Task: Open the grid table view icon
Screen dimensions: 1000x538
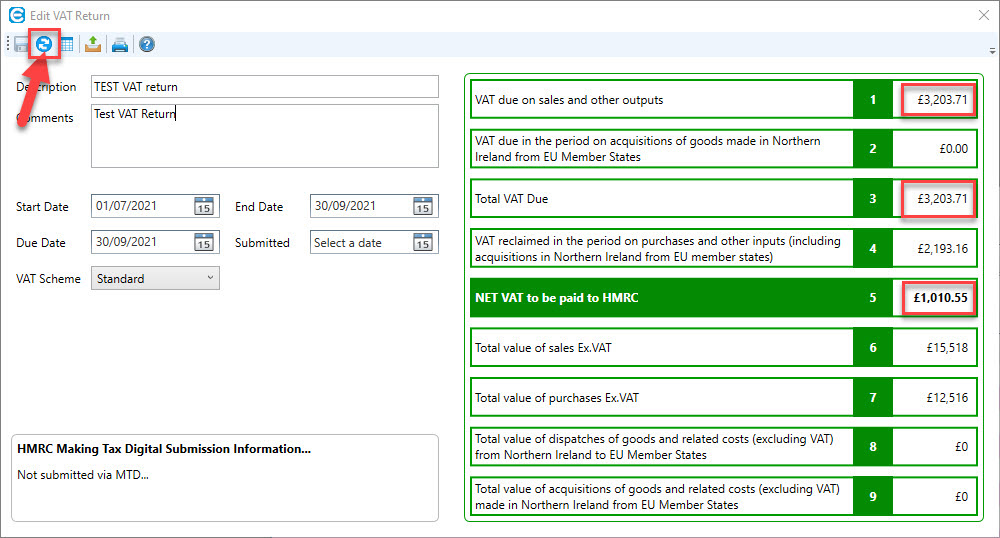Action: point(66,44)
